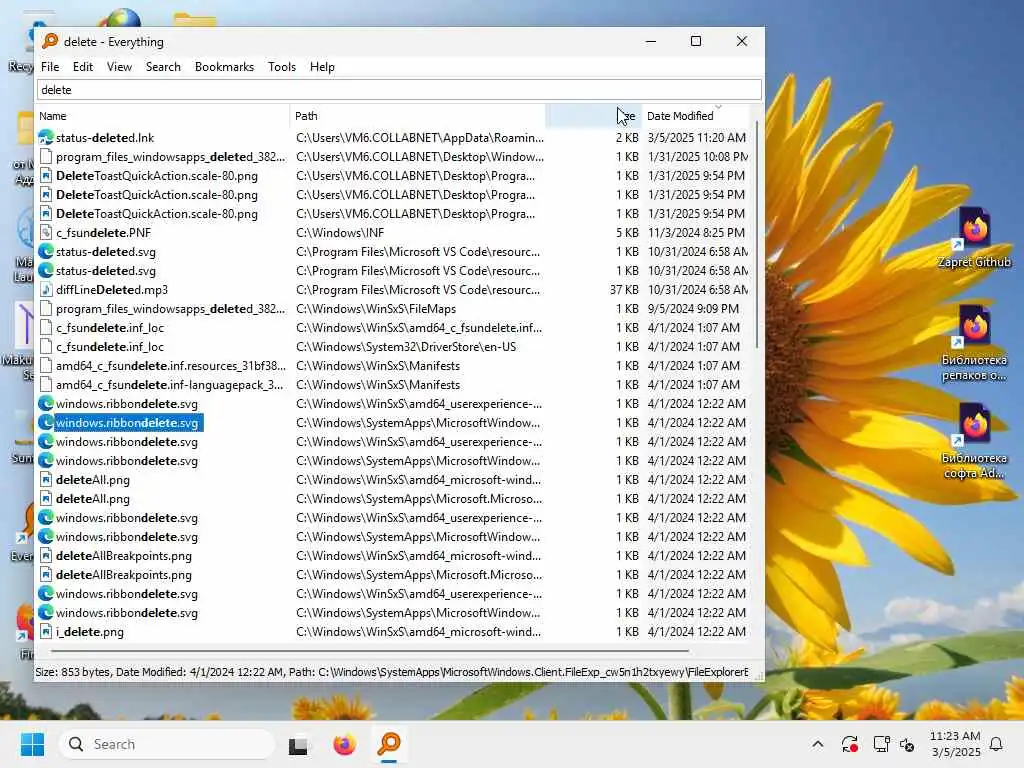Click the taskbar Search box
The height and width of the screenshot is (768, 1024).
[x=167, y=744]
